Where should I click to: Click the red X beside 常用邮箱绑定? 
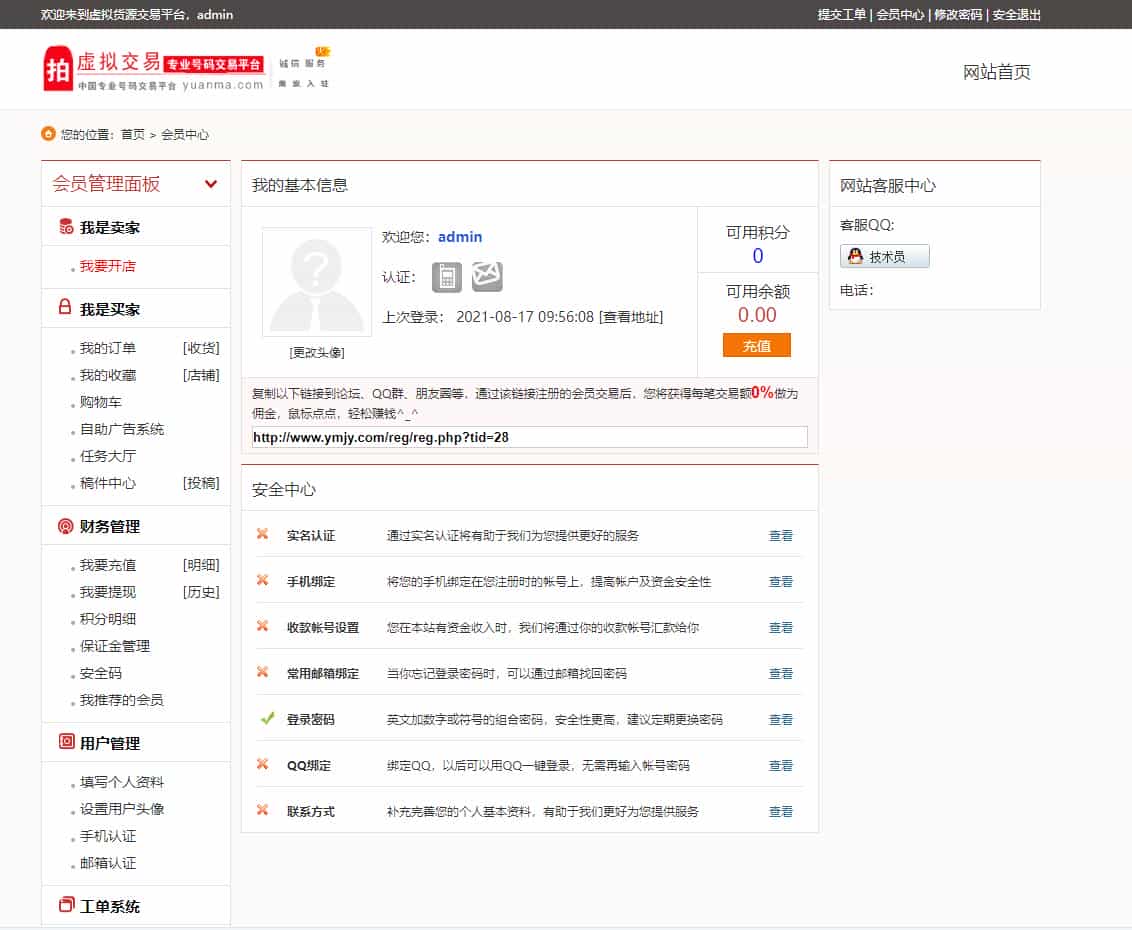263,672
